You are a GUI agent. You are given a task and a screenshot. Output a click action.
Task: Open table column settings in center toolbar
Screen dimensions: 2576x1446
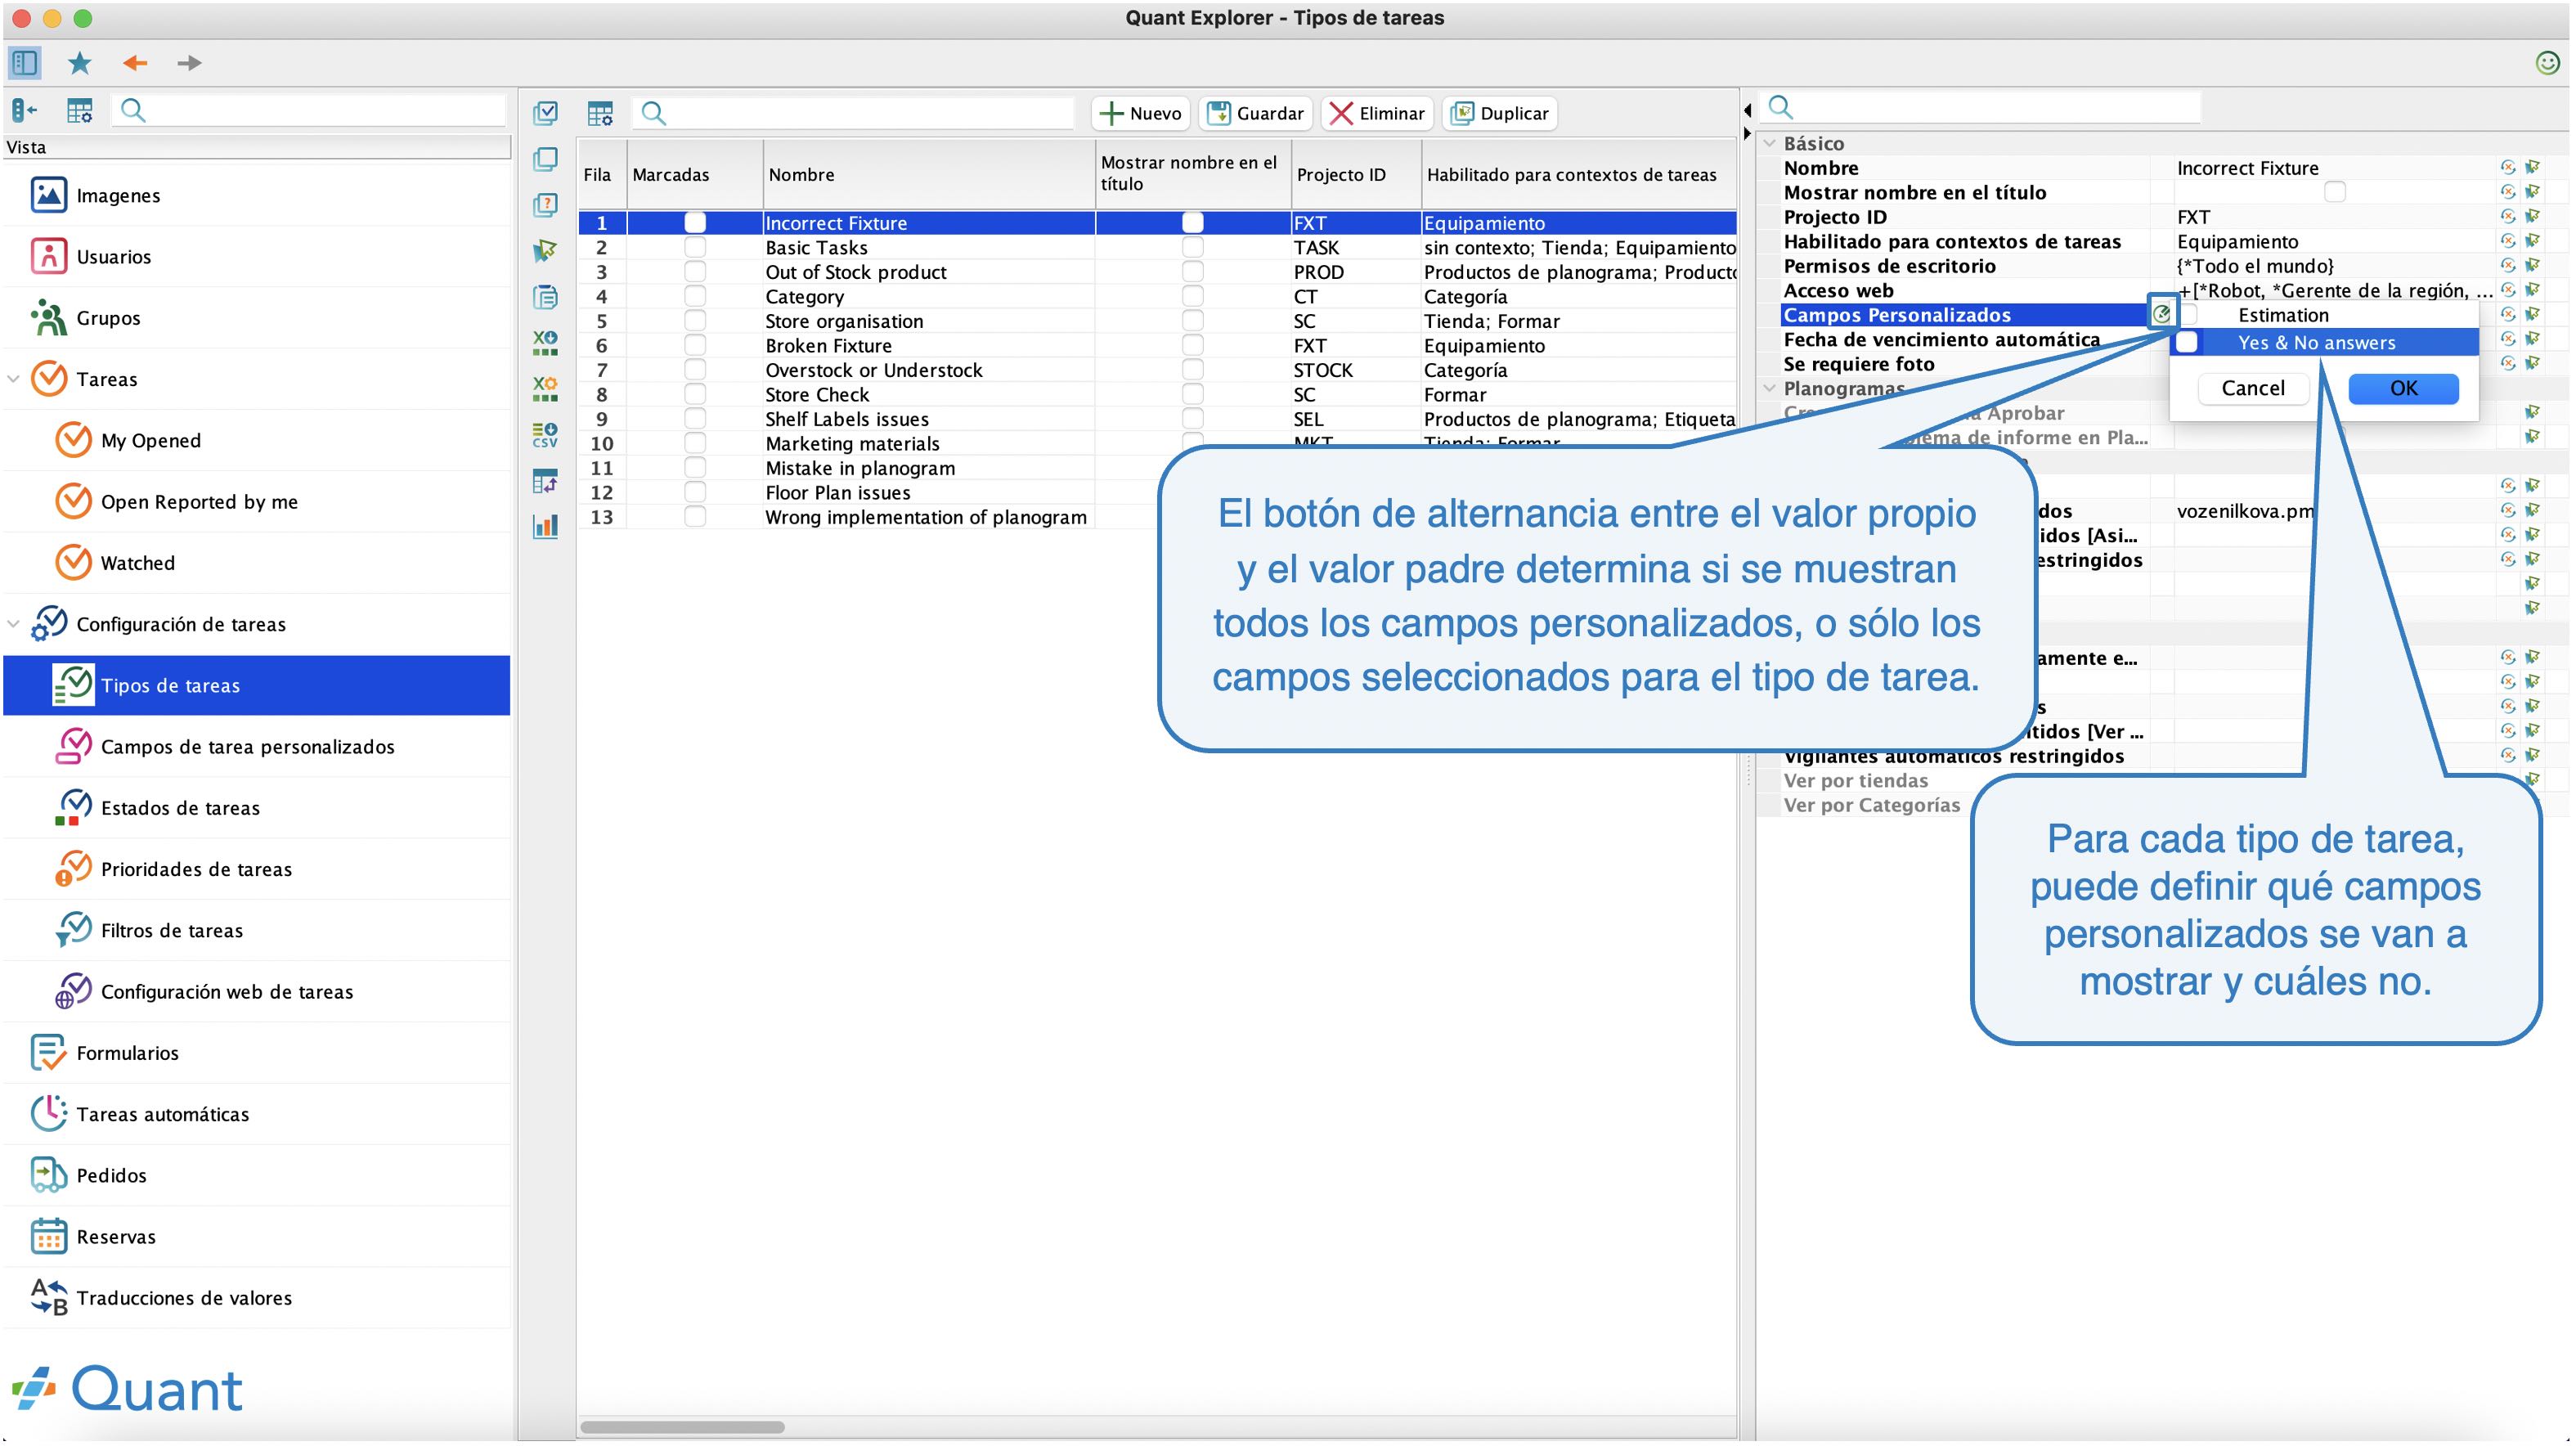click(x=600, y=113)
